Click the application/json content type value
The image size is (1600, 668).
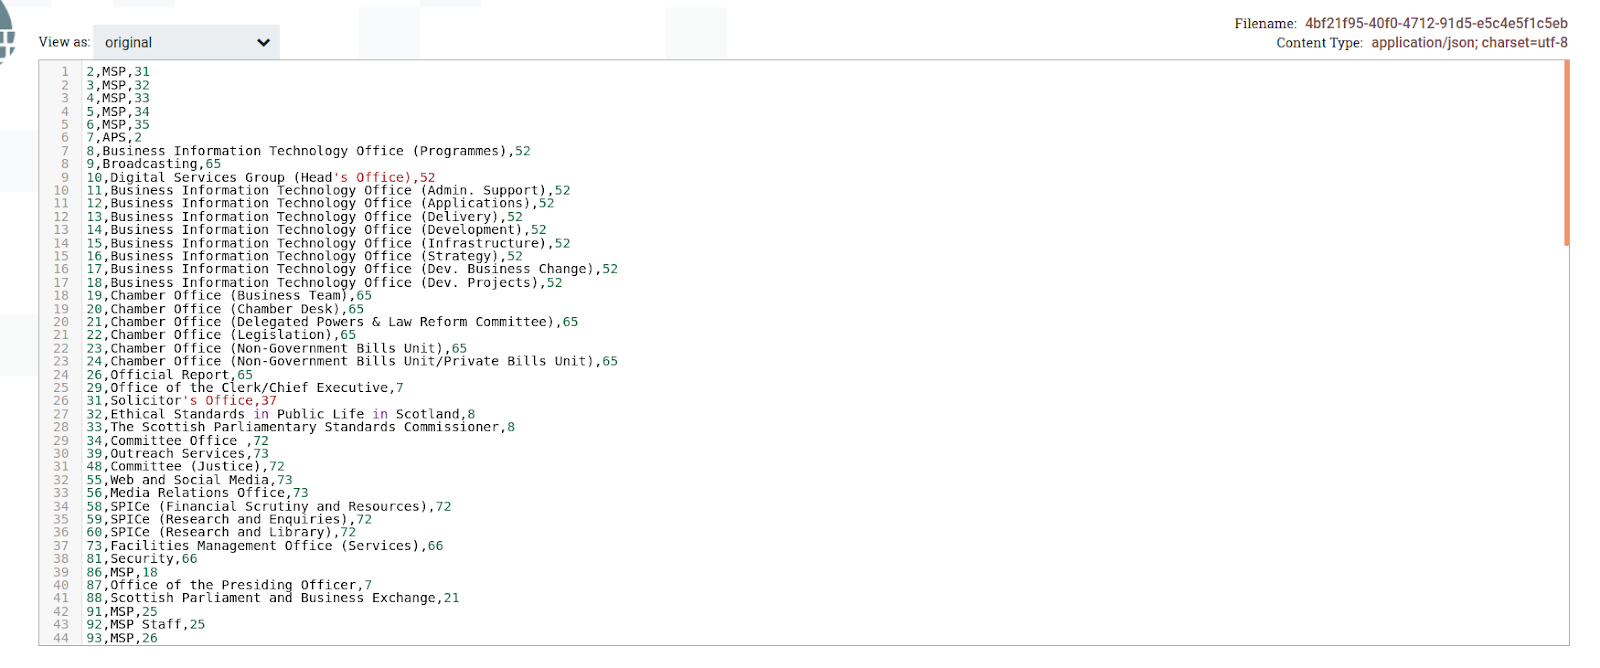[x=1469, y=43]
